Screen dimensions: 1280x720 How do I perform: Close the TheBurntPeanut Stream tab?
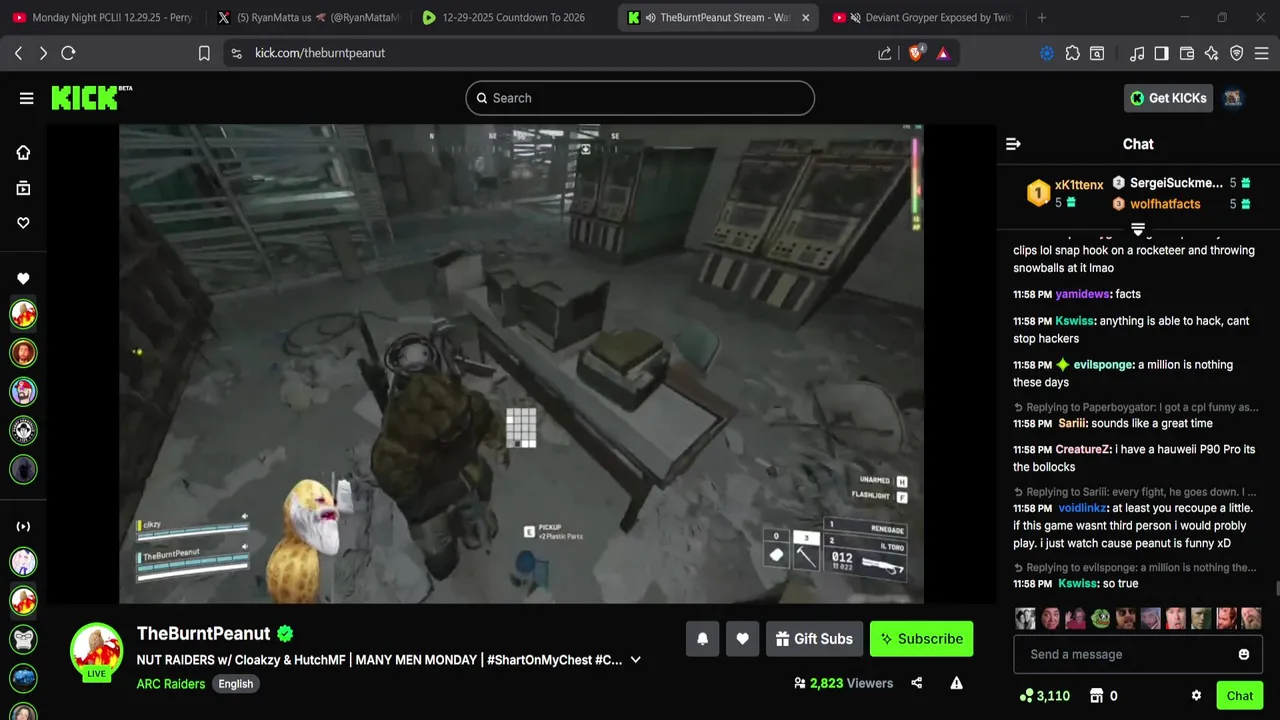805,17
